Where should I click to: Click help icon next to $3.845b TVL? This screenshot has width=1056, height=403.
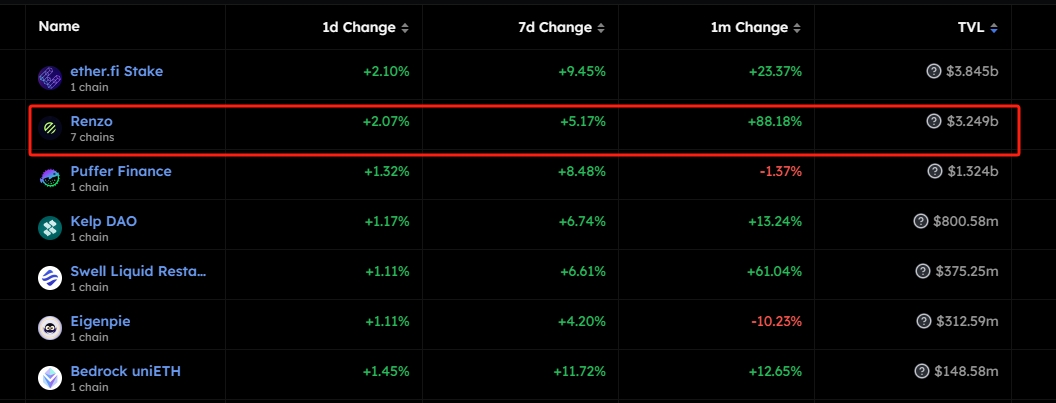[934, 71]
